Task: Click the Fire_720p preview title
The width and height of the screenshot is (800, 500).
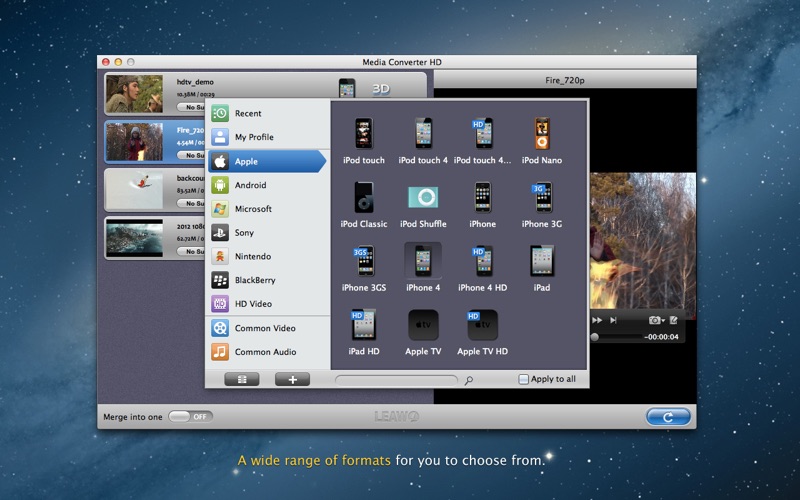Action: click(565, 80)
